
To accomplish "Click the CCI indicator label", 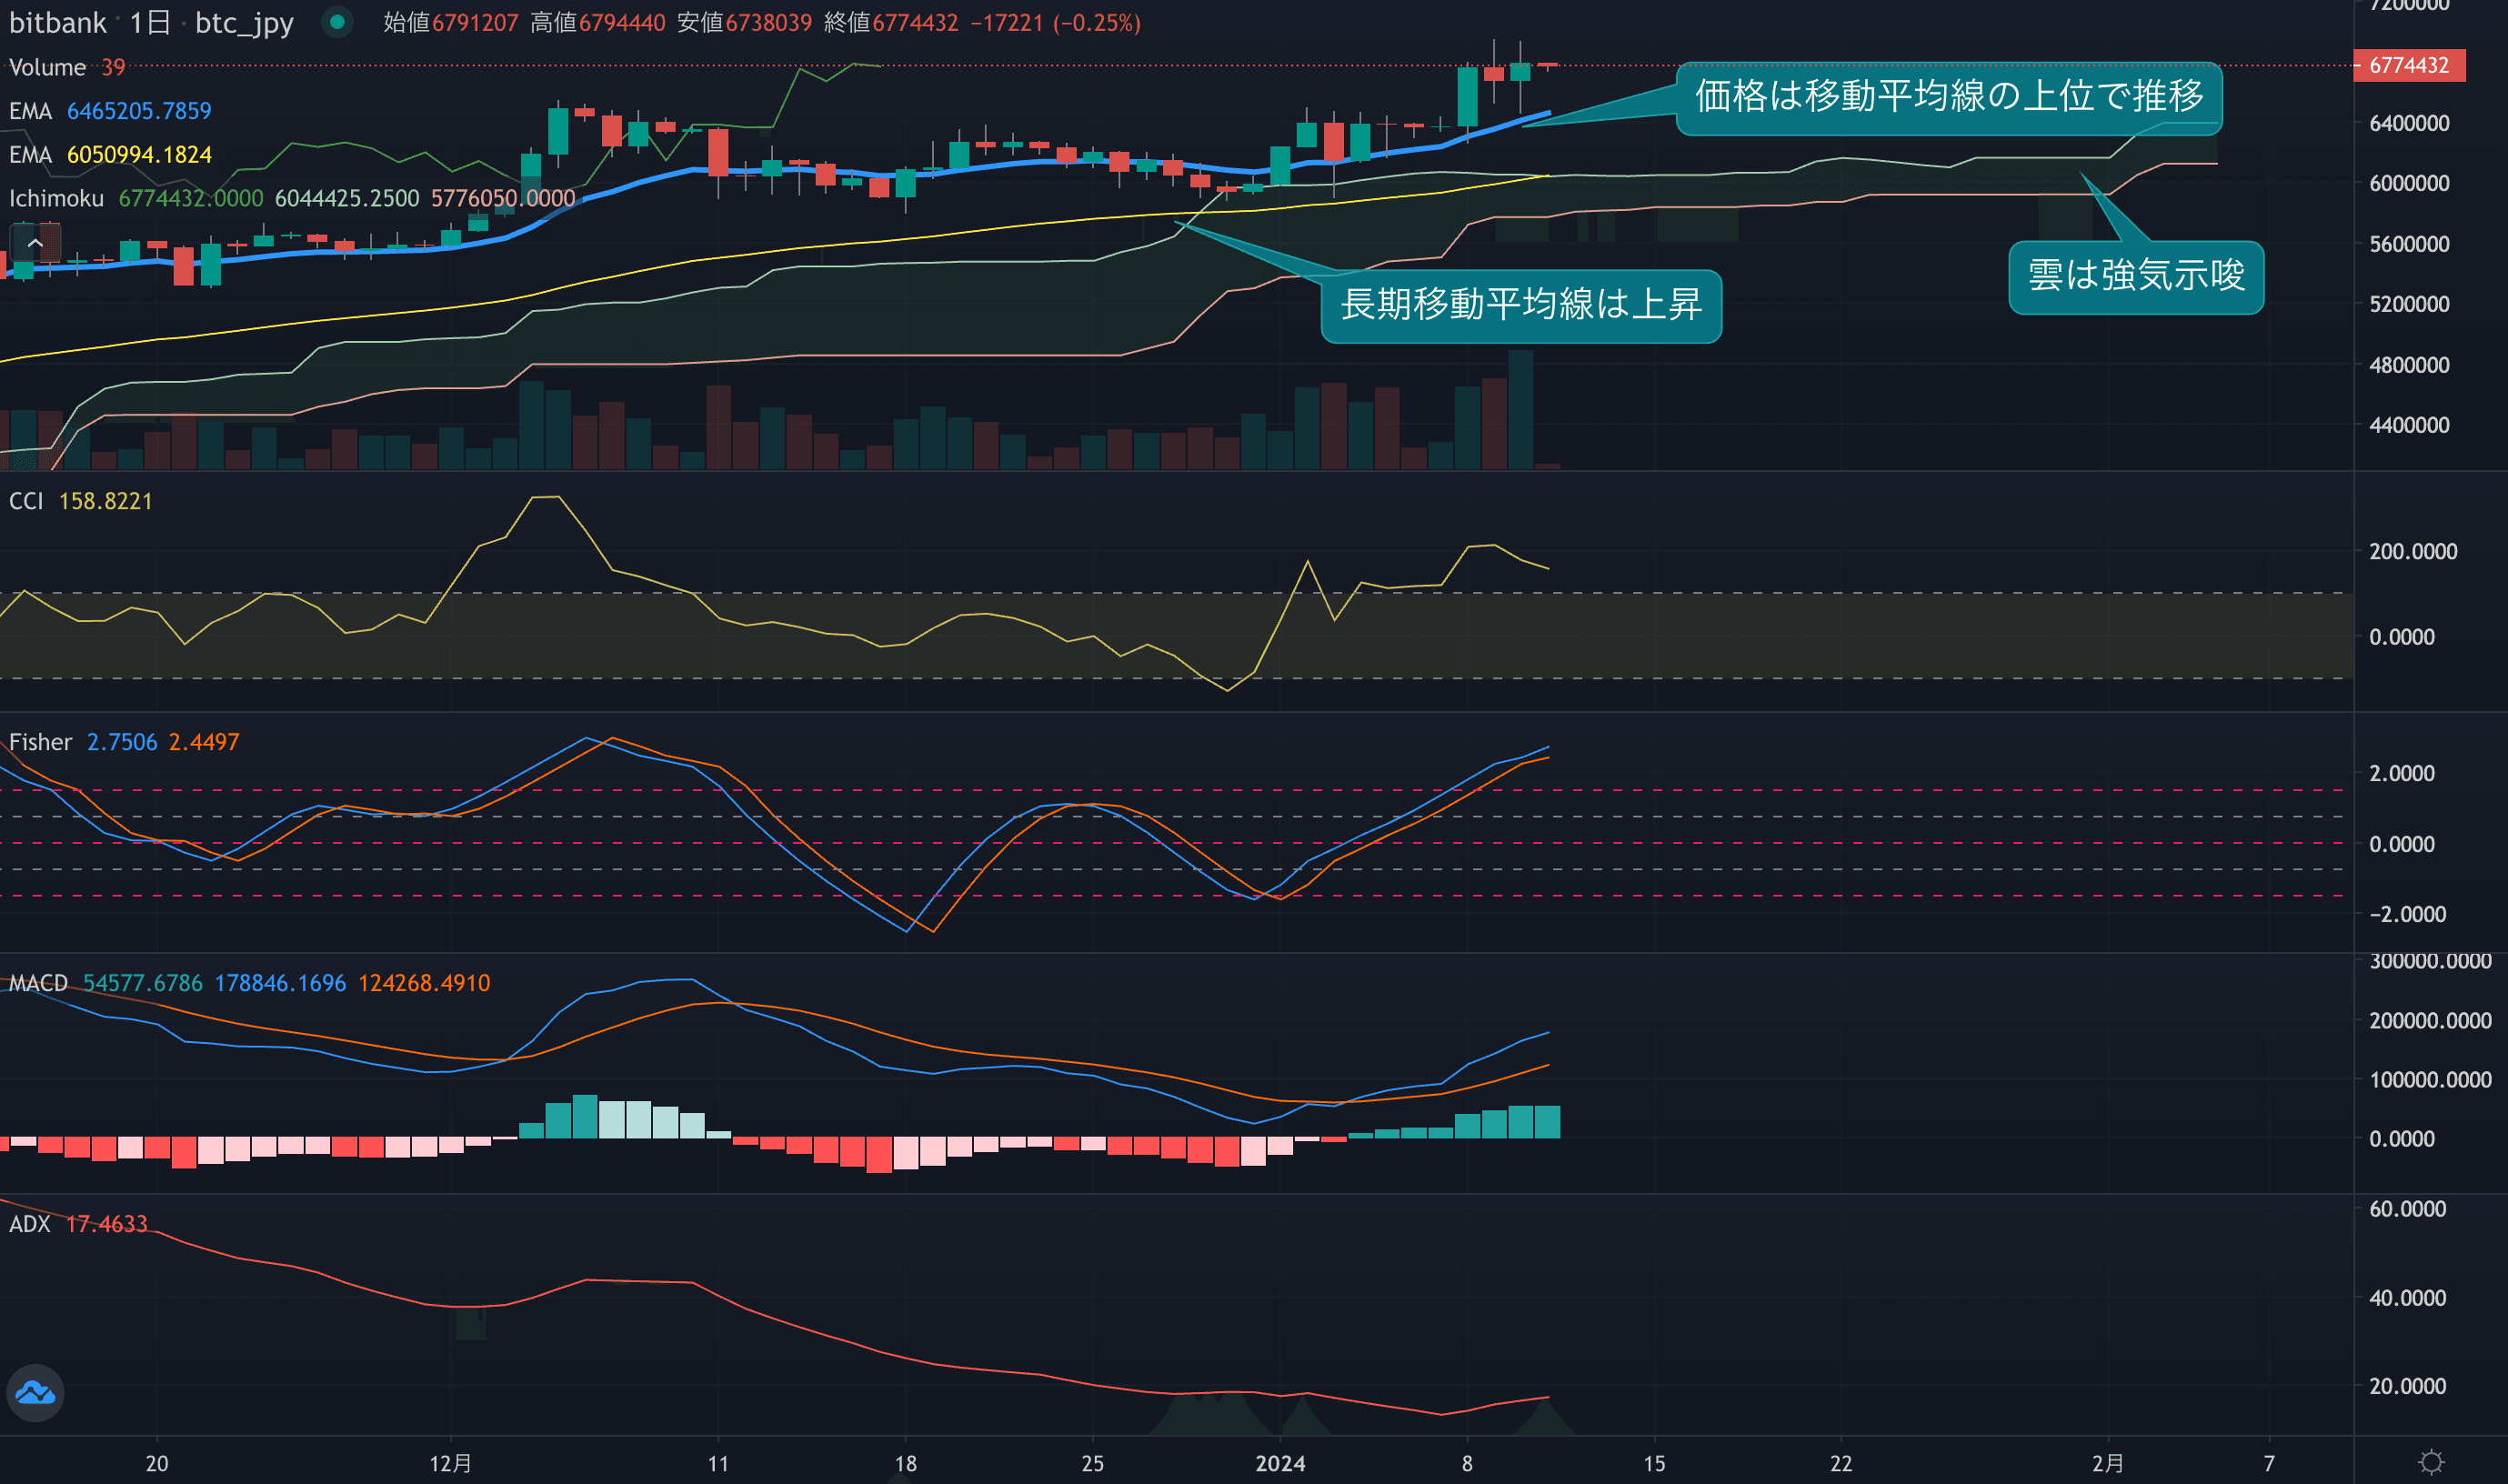I will [26, 501].
